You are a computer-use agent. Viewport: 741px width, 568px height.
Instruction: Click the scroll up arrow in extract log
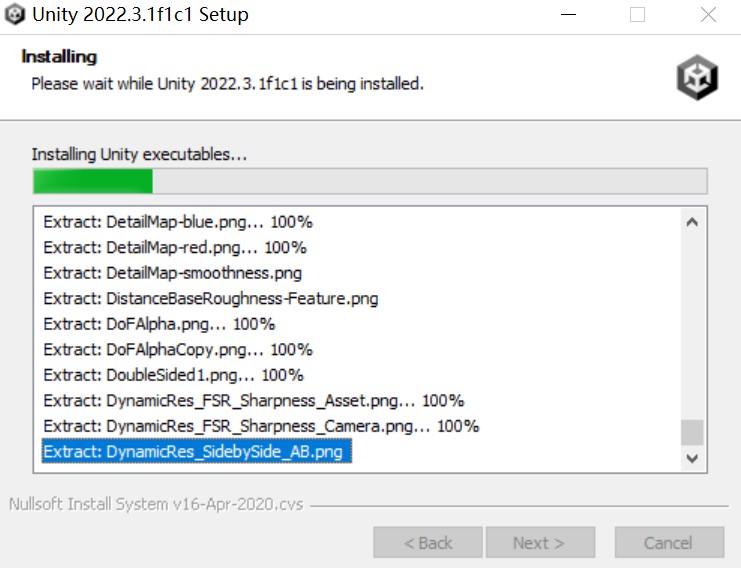click(692, 222)
